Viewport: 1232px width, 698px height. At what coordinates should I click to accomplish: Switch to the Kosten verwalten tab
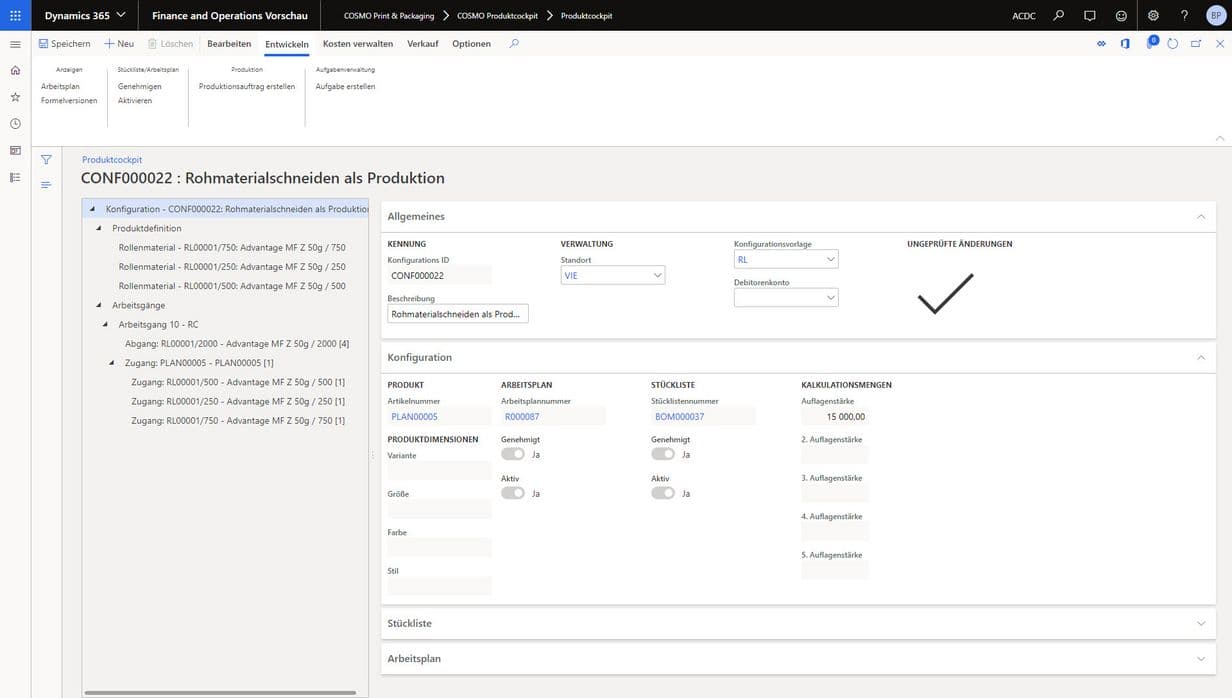[357, 44]
